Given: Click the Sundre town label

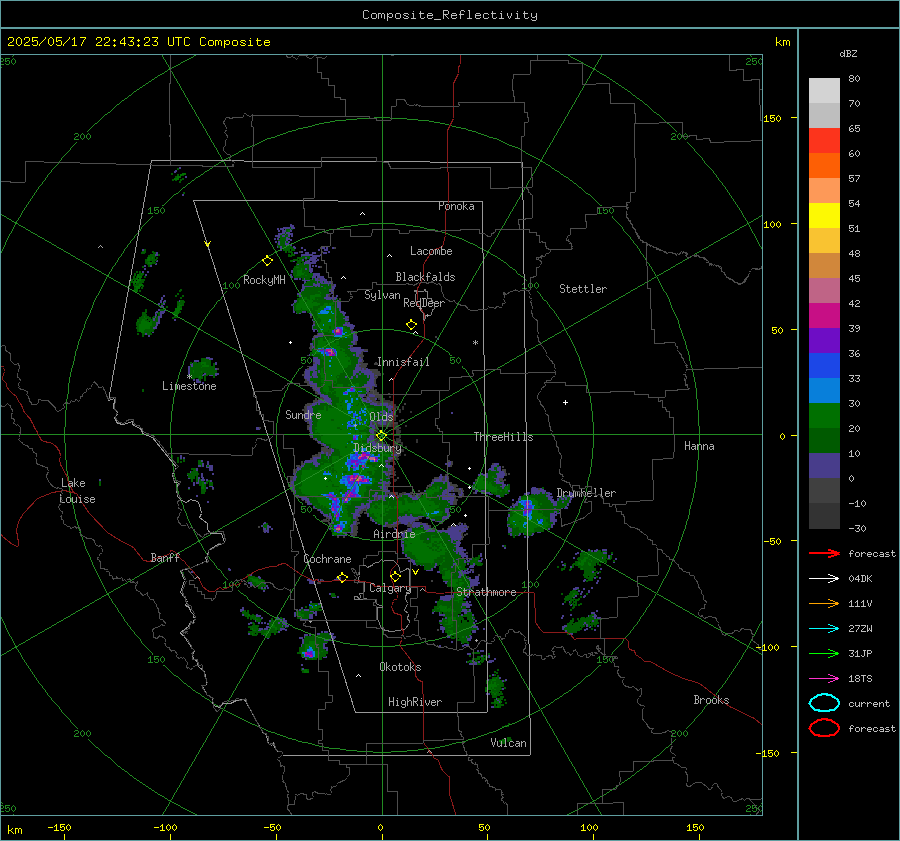Looking at the screenshot, I should coord(303,414).
